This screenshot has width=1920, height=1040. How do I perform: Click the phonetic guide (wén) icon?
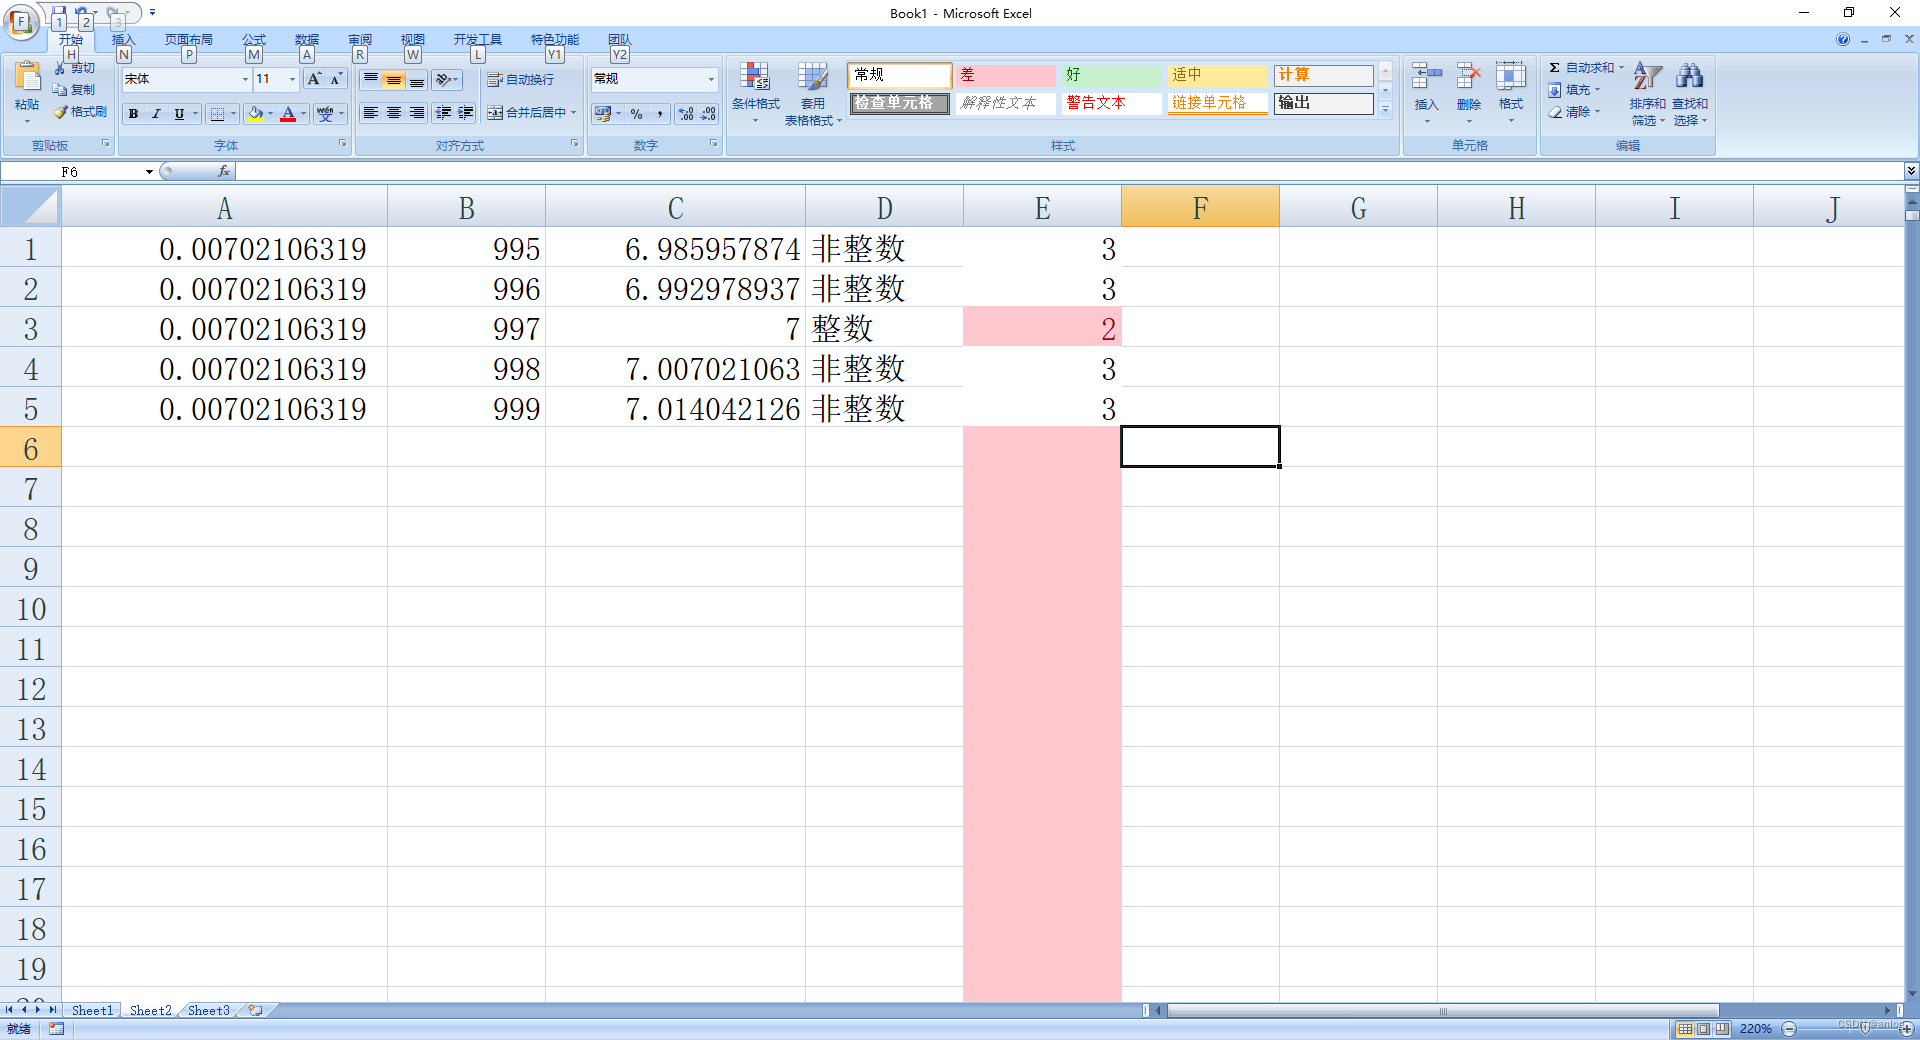tap(325, 114)
